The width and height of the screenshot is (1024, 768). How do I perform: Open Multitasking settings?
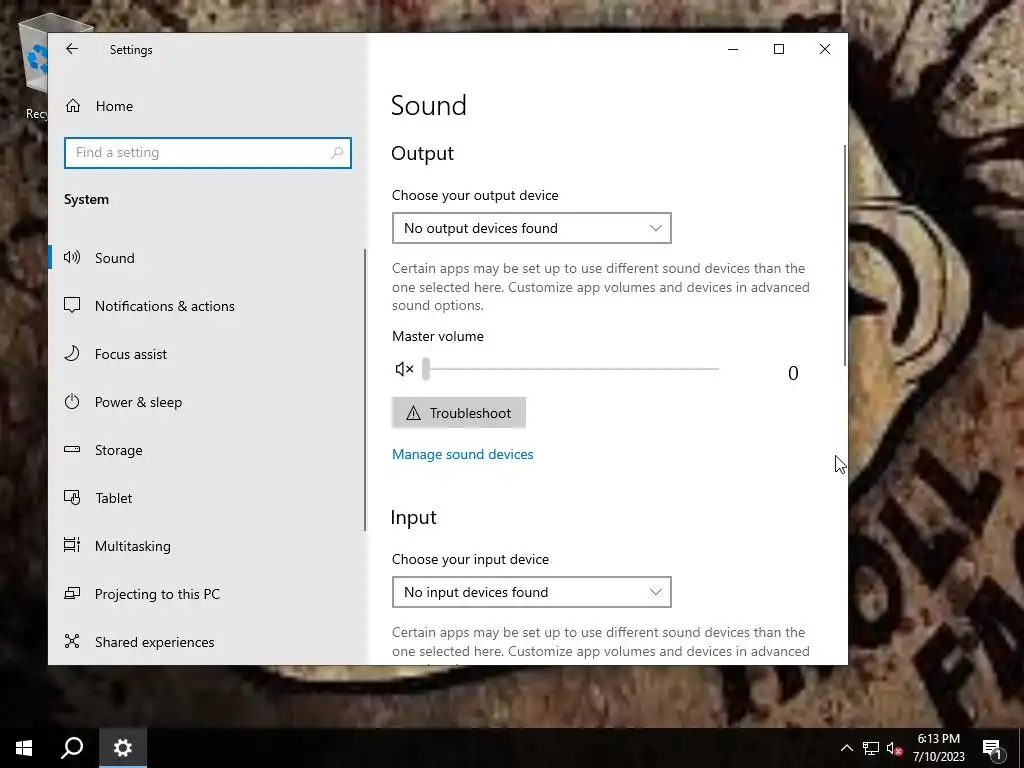coord(208,546)
